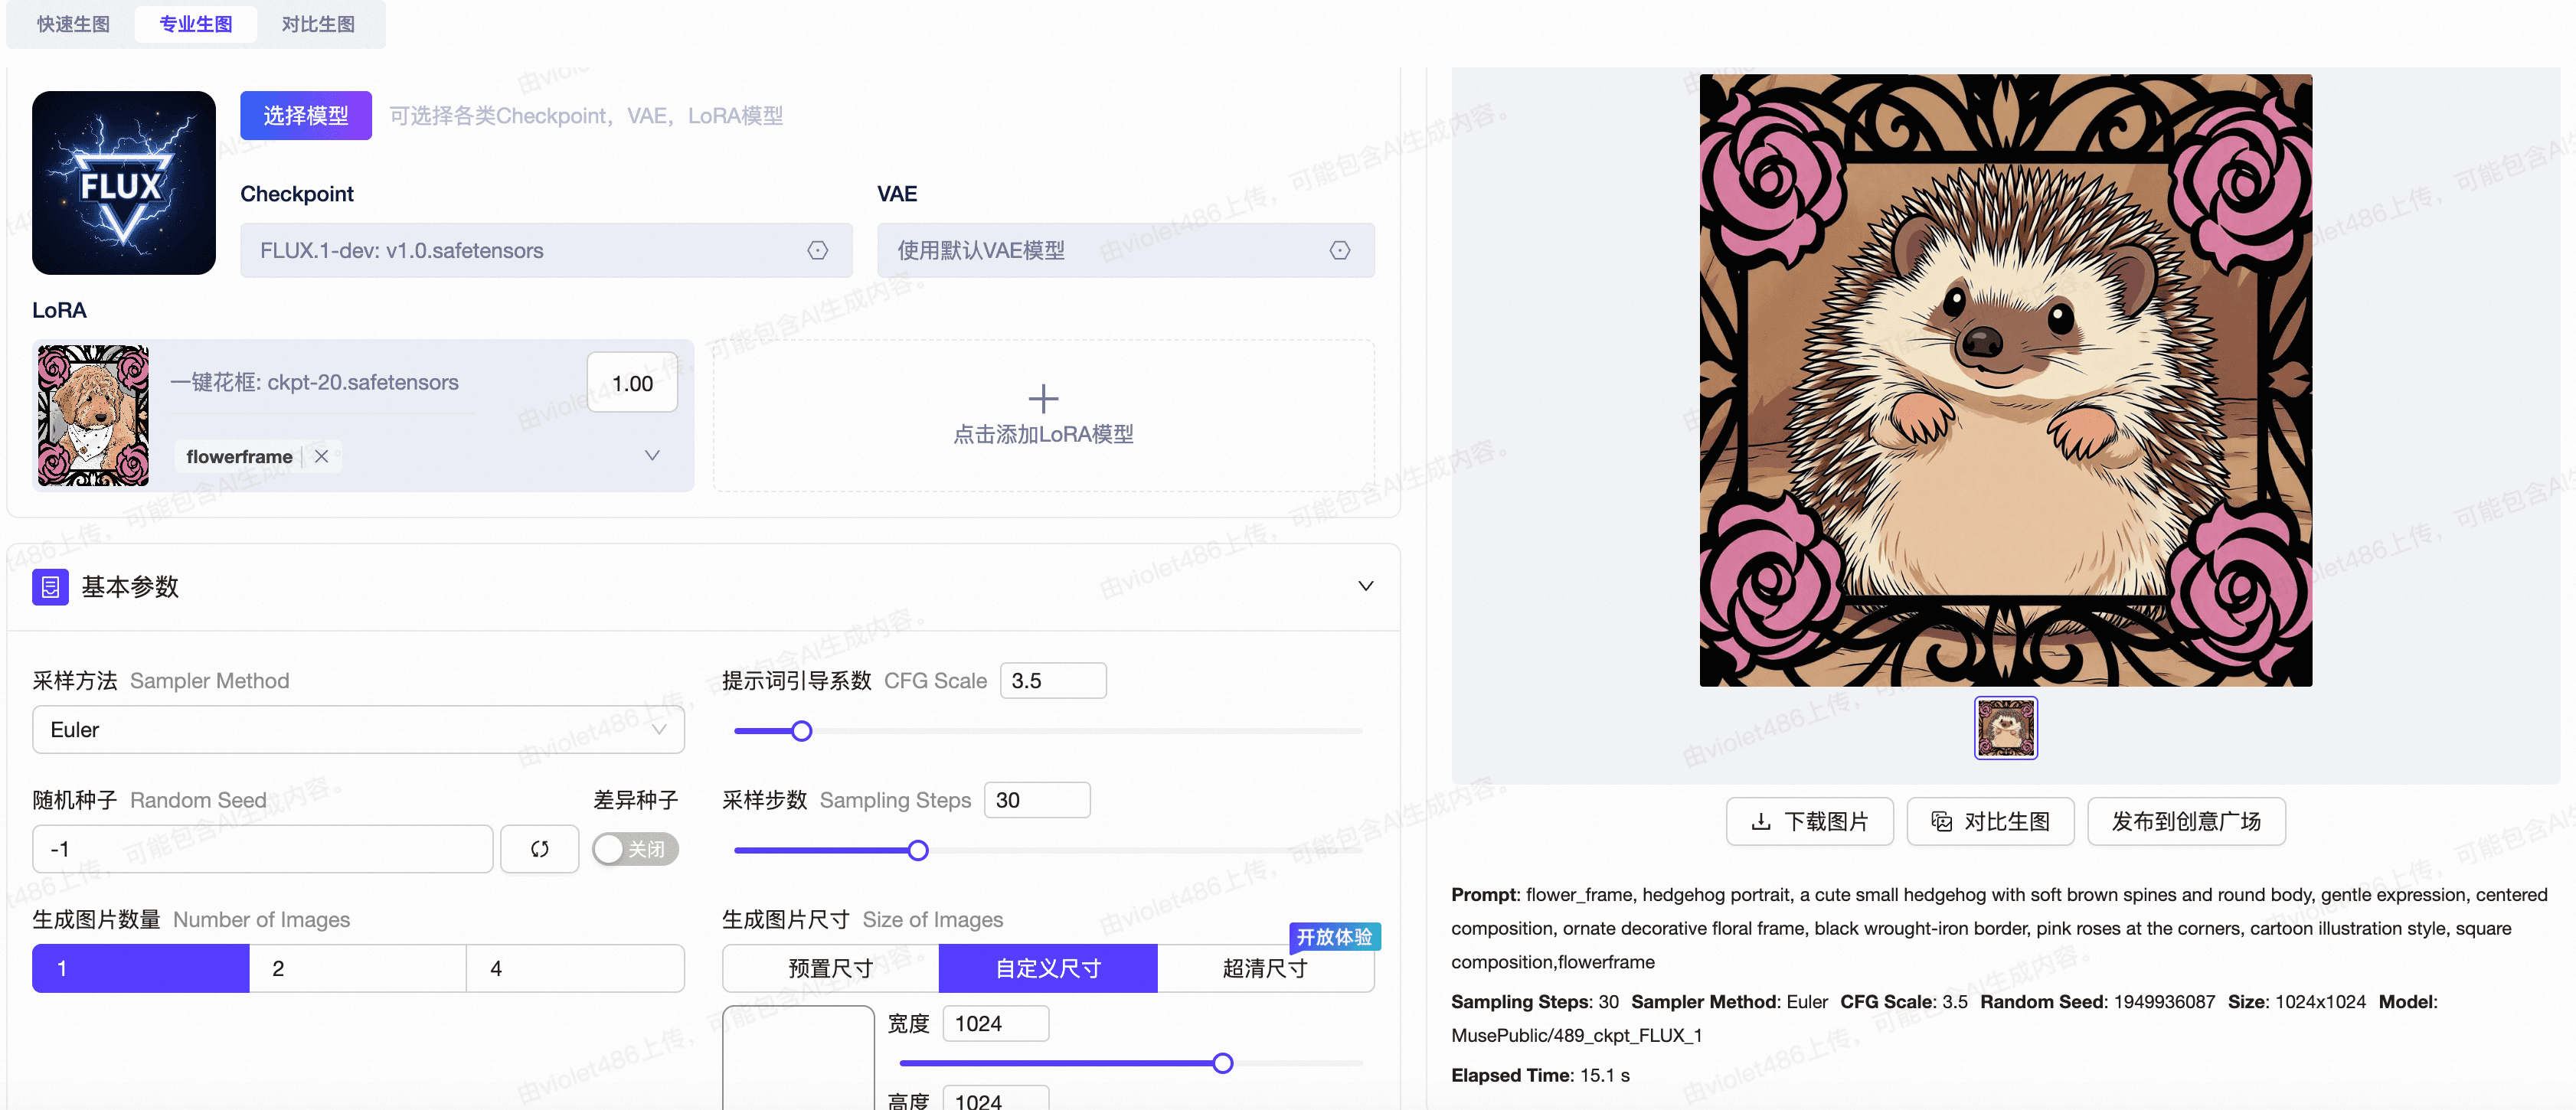Select 4 for Number of Images
The width and height of the screenshot is (2576, 1110).
click(x=574, y=968)
